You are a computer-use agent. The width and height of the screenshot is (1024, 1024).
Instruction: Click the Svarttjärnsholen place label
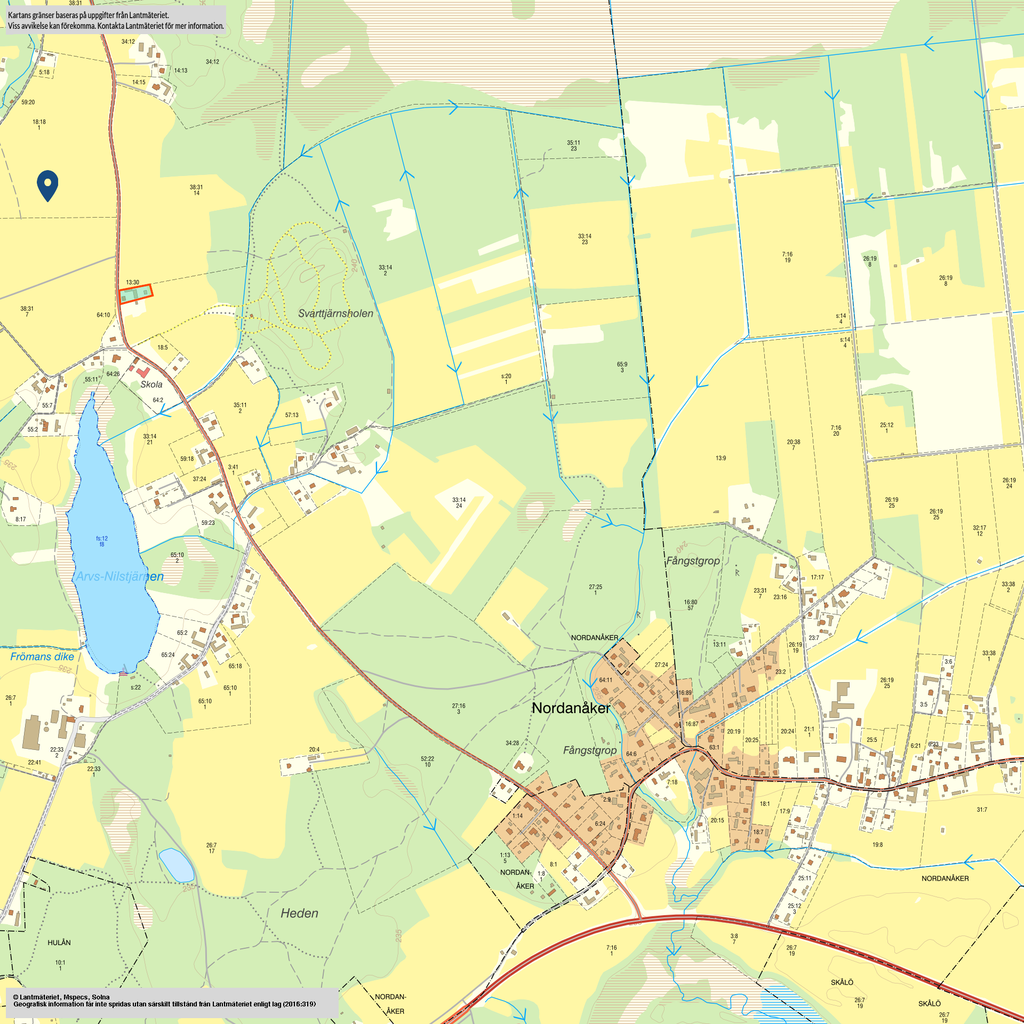(x=336, y=313)
